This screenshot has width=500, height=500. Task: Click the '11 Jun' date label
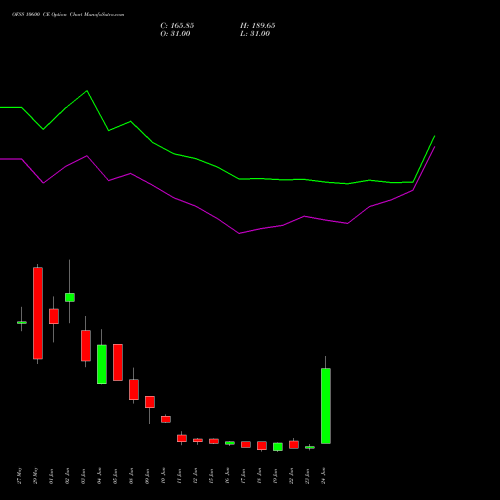pyautogui.click(x=179, y=476)
